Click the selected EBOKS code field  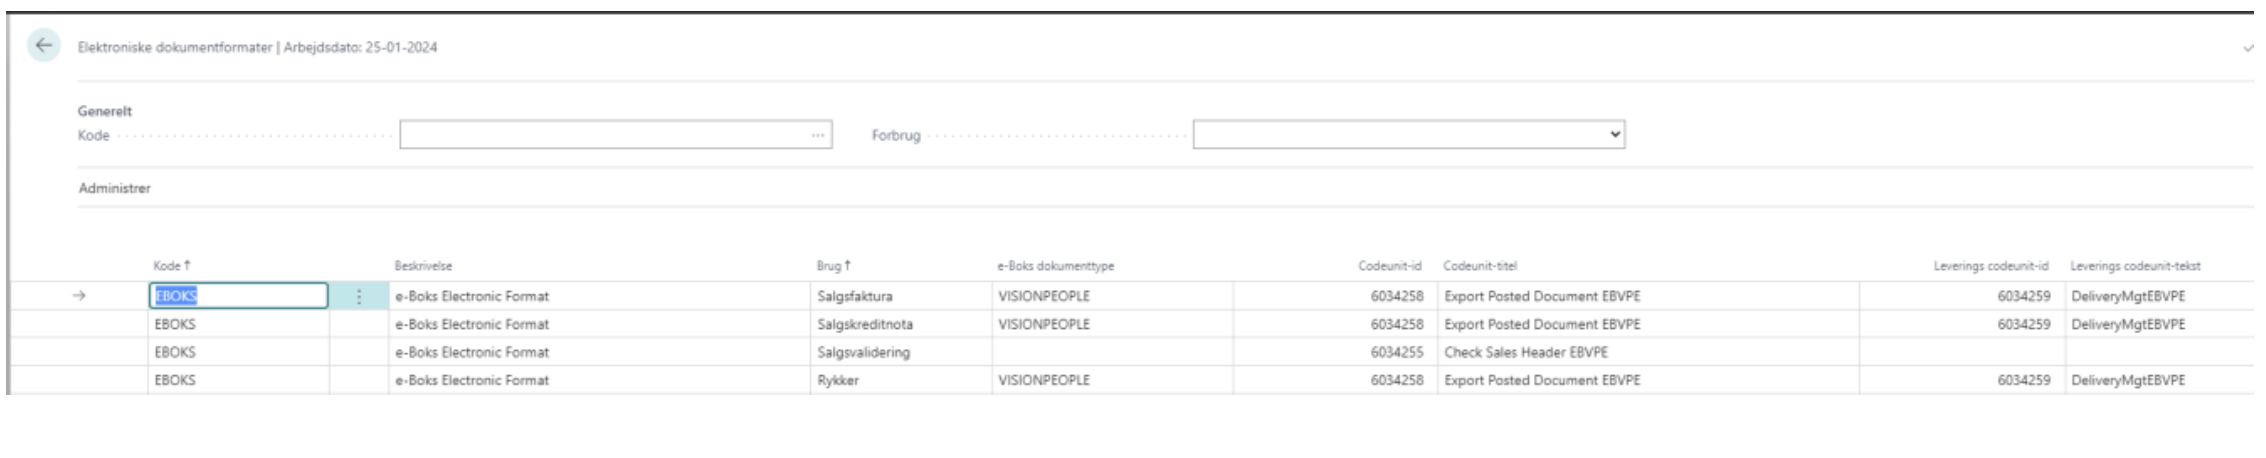pos(239,296)
